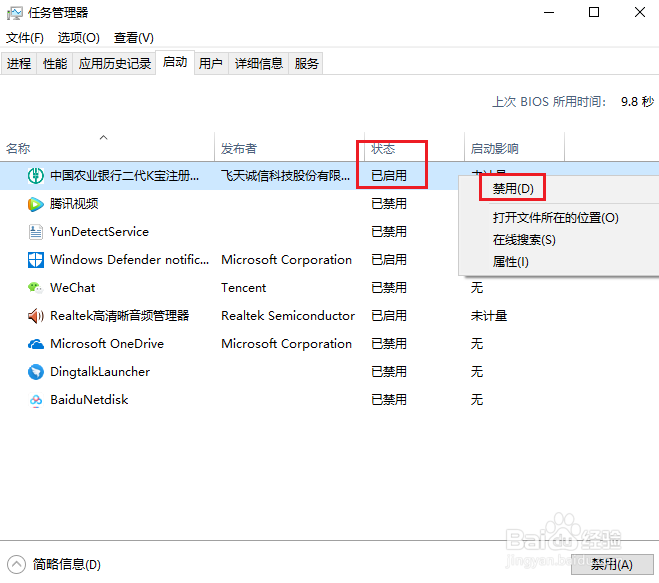Screen dimensions: 659x583
Task: Sort by the 名称 column header
Action: 107,148
